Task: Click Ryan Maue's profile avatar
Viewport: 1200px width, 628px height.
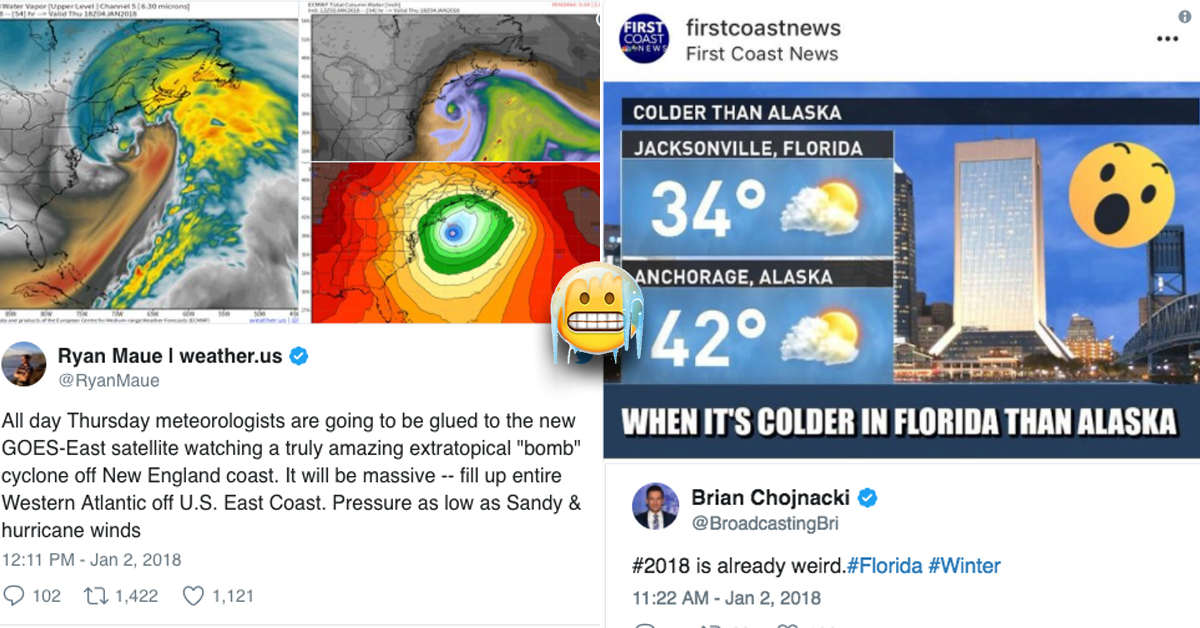Action: coord(23,364)
